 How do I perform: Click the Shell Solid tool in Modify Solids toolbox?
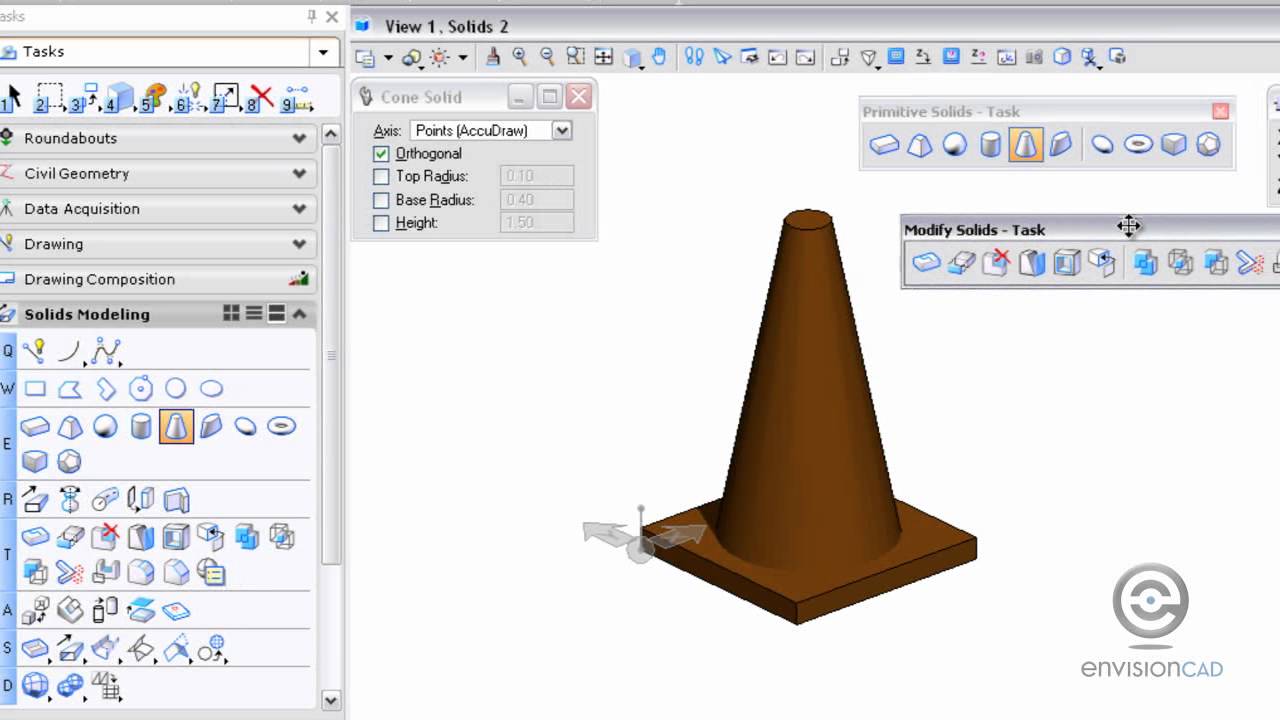tap(1067, 263)
